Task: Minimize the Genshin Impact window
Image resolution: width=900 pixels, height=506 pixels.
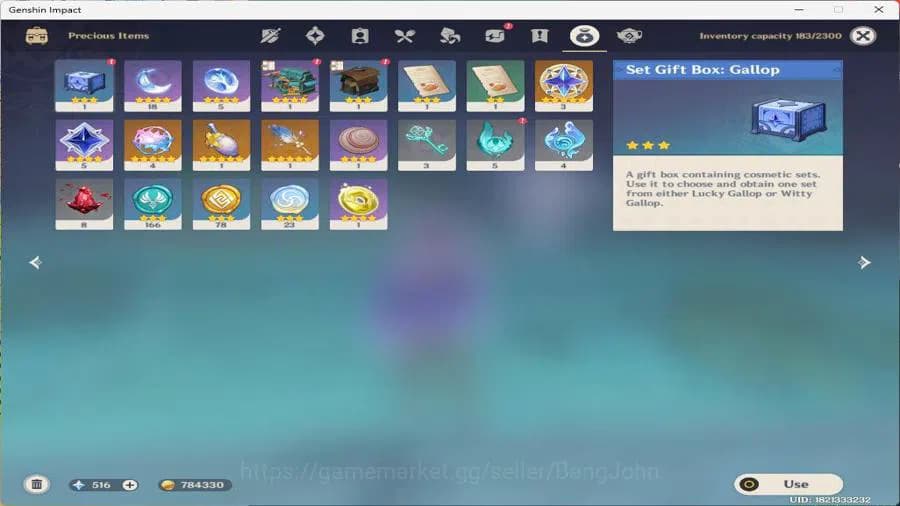Action: point(799,10)
